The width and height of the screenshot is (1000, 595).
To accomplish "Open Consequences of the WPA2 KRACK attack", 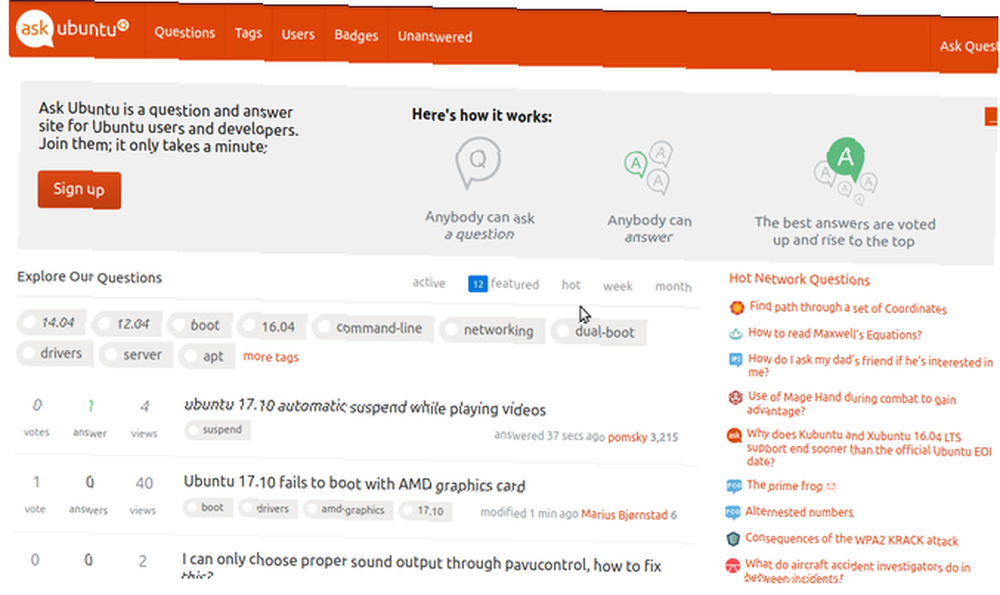I will (851, 539).
